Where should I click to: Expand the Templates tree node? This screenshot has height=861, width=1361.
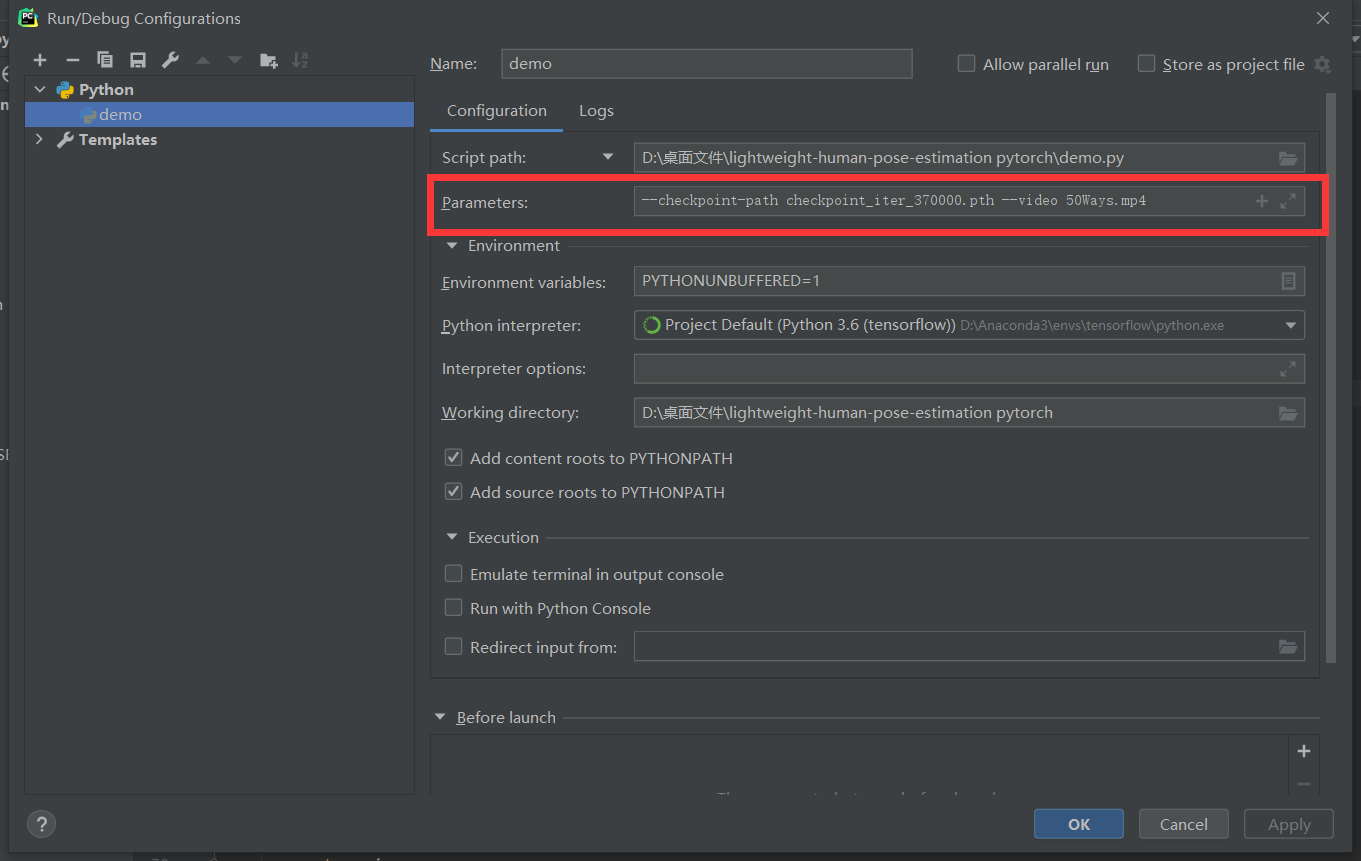(x=38, y=139)
